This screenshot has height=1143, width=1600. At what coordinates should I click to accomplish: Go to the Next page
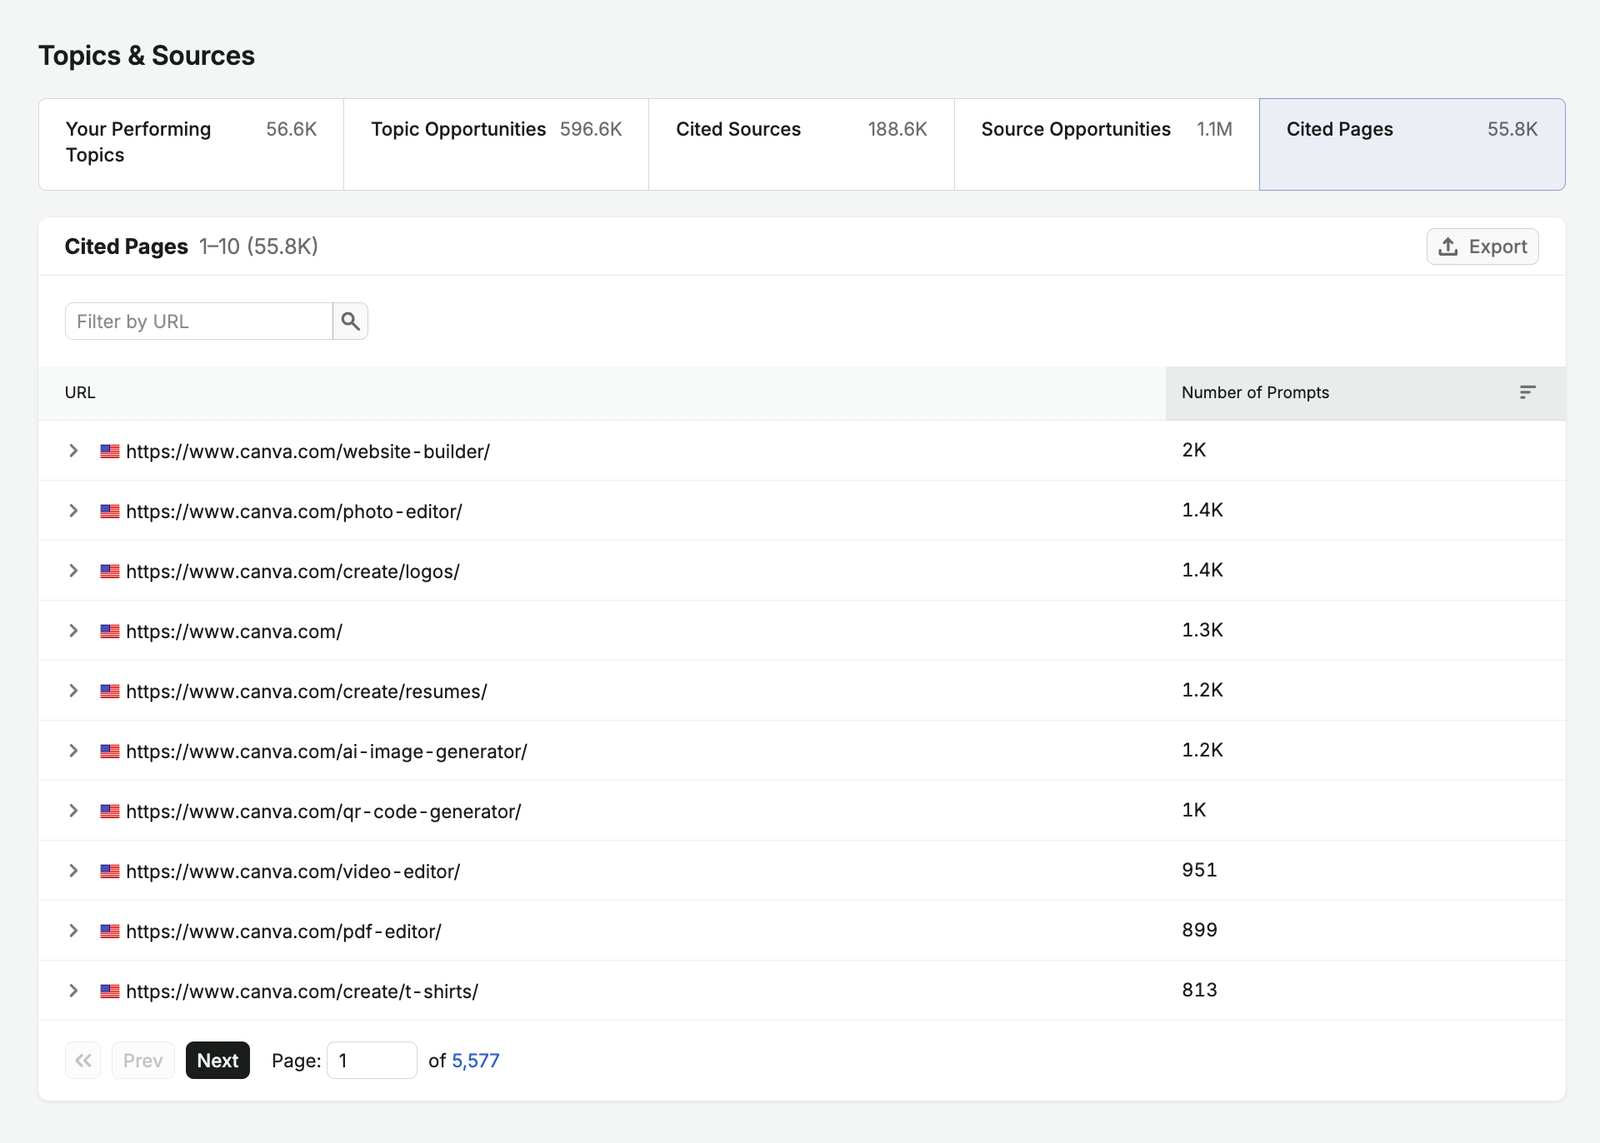[x=217, y=1060]
